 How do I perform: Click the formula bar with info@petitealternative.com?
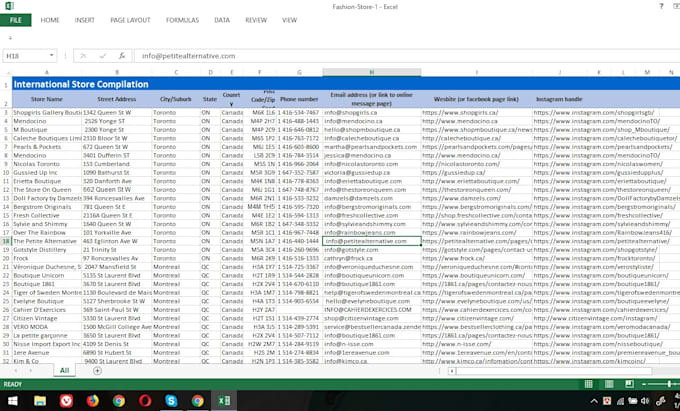[x=406, y=56]
